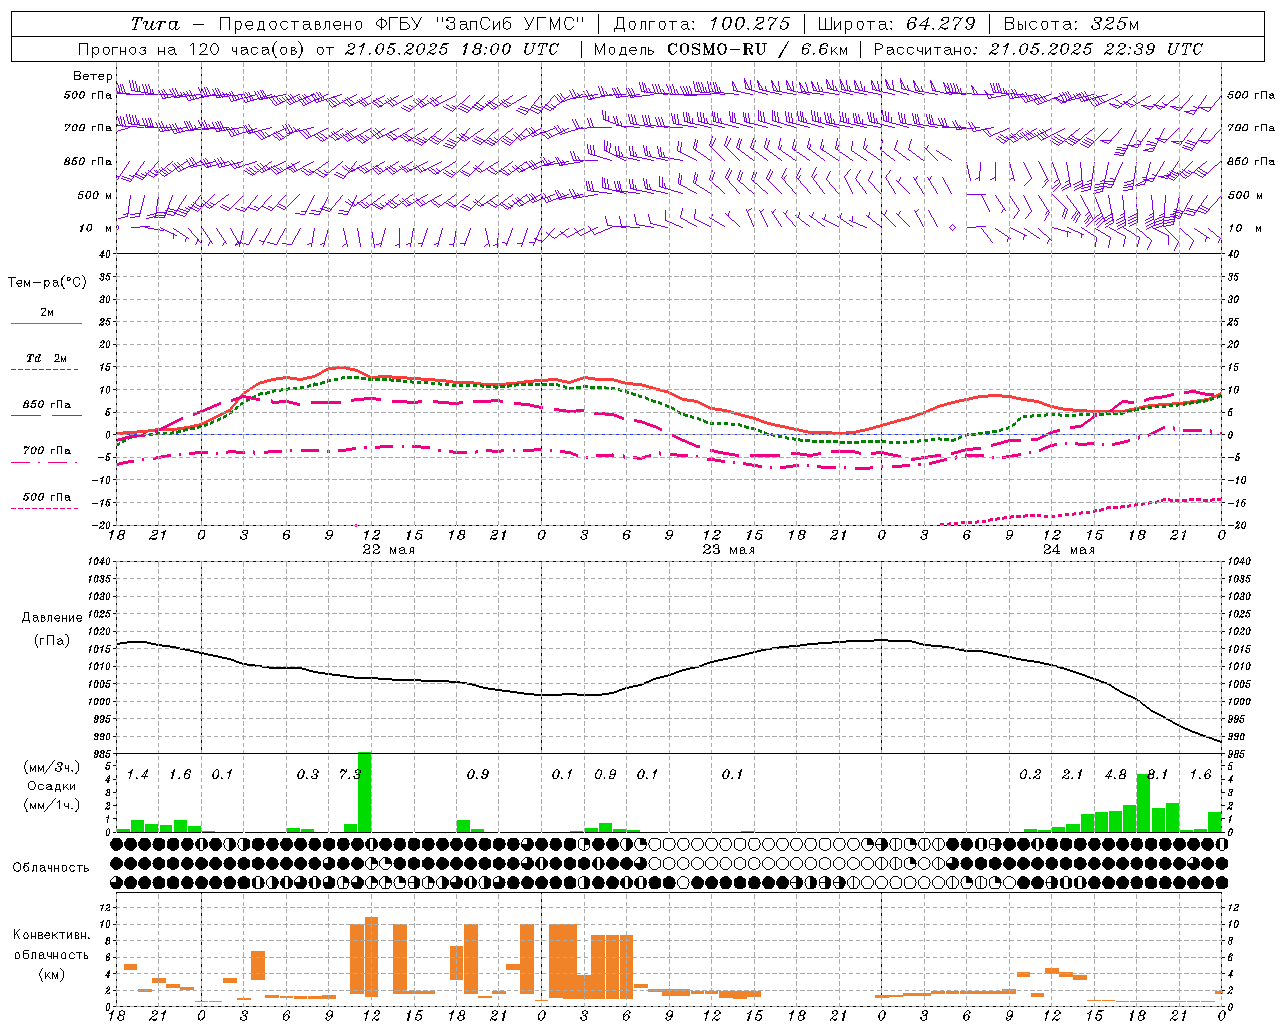
Task: Click the "(мм/3ч.)" precipitation unit label
Action: coord(50,767)
